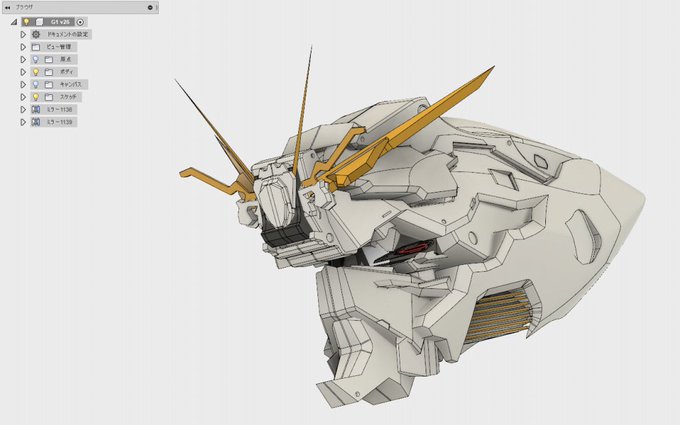Screen dimensions: 680x425
Task: Click the スケッチ folder icon
Action: tap(49, 97)
